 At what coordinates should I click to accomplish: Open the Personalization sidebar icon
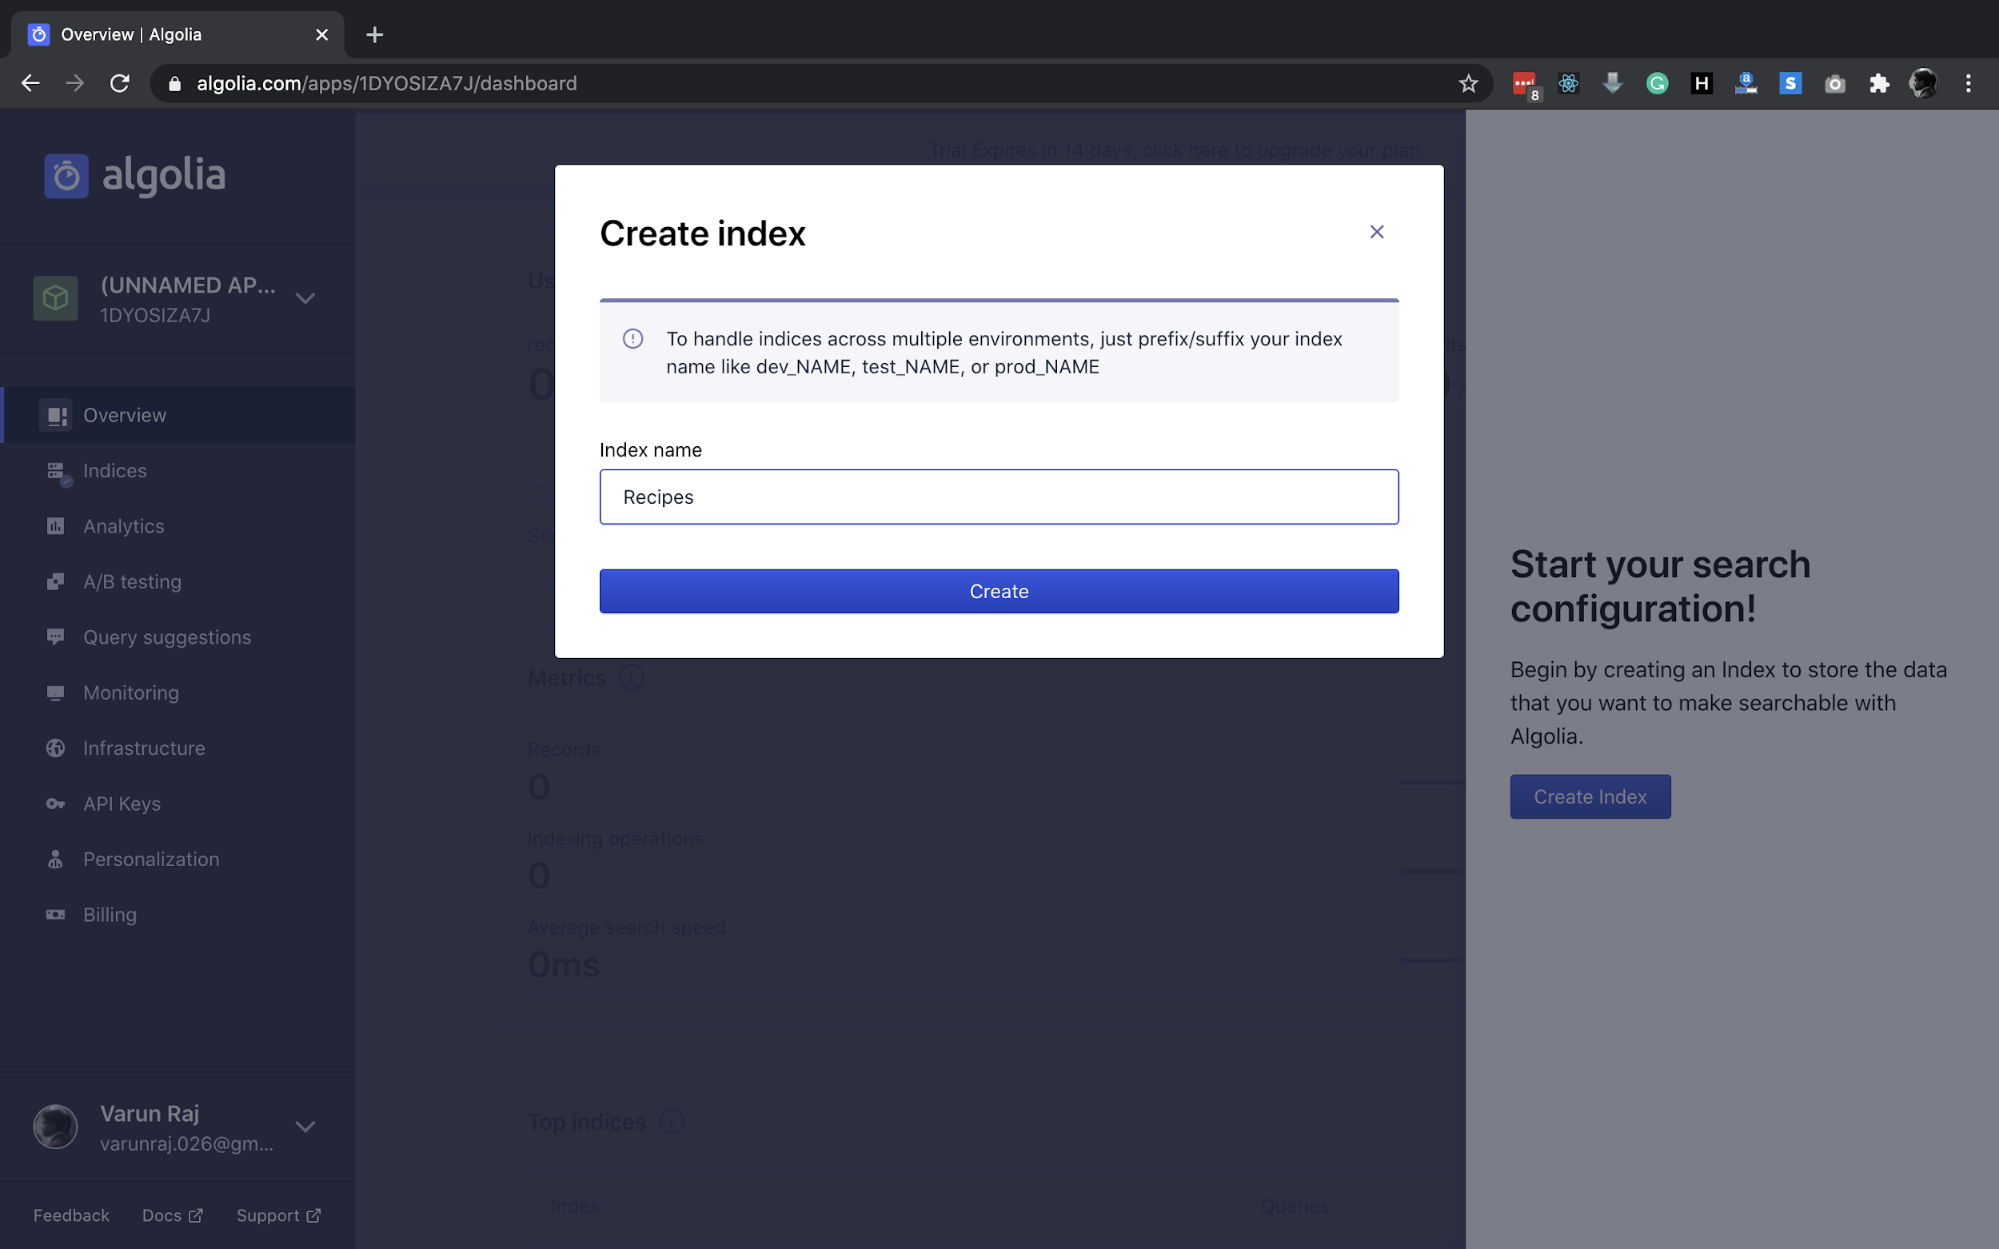click(56, 859)
